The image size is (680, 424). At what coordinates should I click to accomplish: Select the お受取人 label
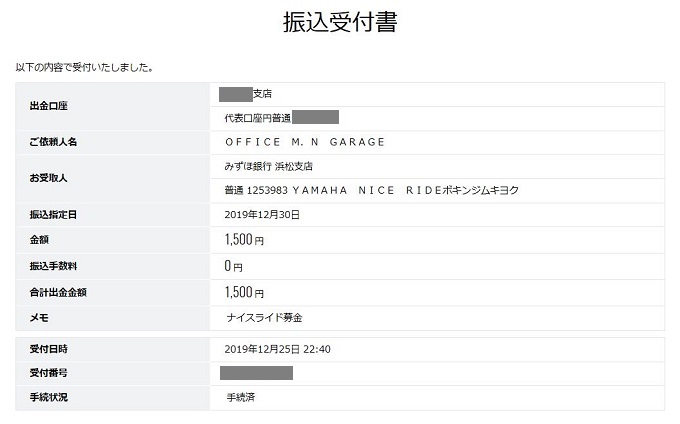click(49, 178)
